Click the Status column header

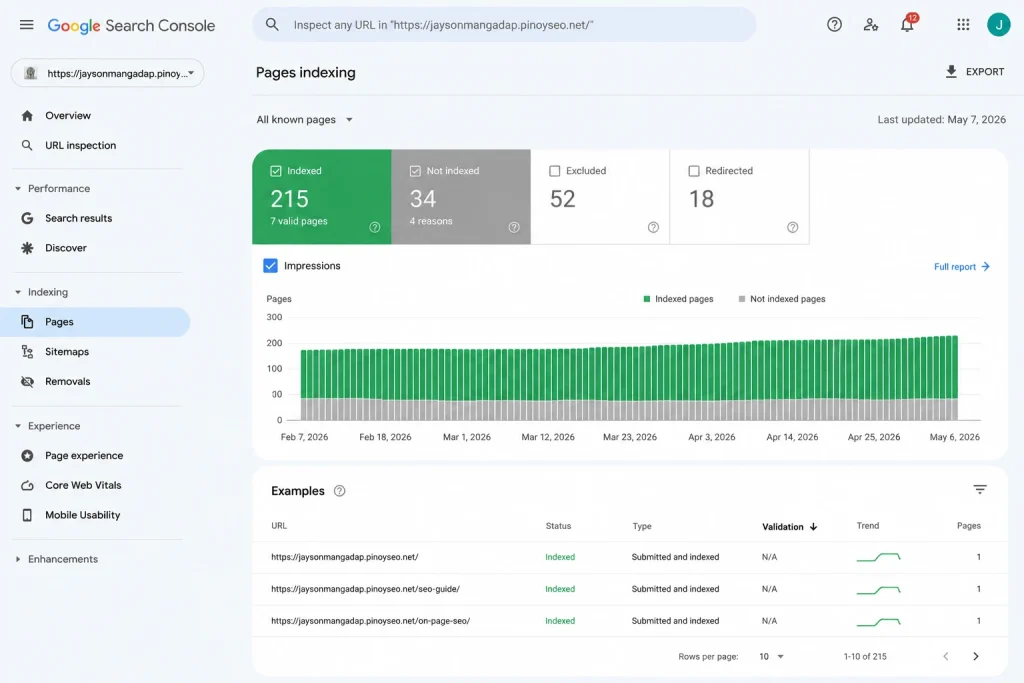pos(558,526)
